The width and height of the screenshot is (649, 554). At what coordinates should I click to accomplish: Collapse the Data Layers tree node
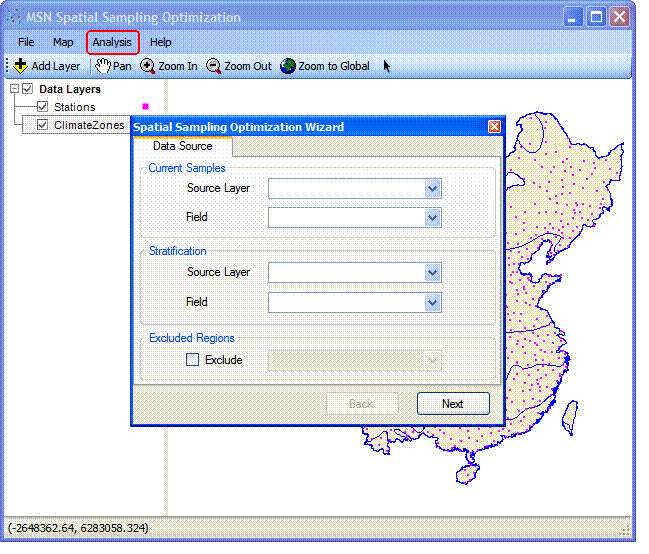coord(14,89)
